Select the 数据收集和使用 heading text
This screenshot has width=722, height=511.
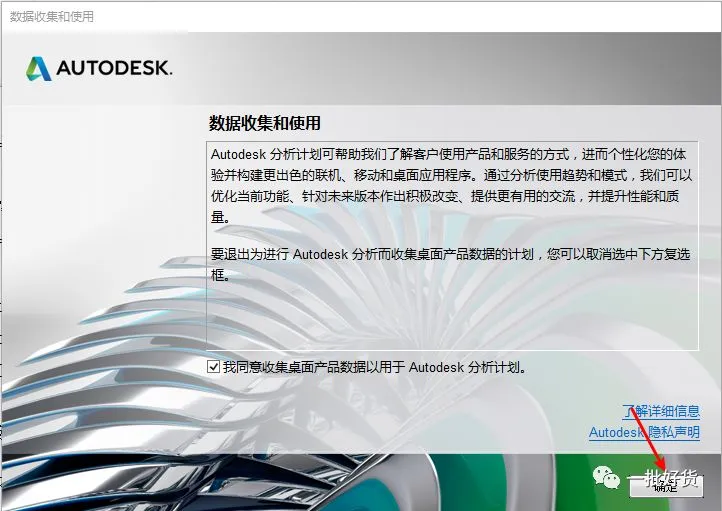(x=265, y=123)
